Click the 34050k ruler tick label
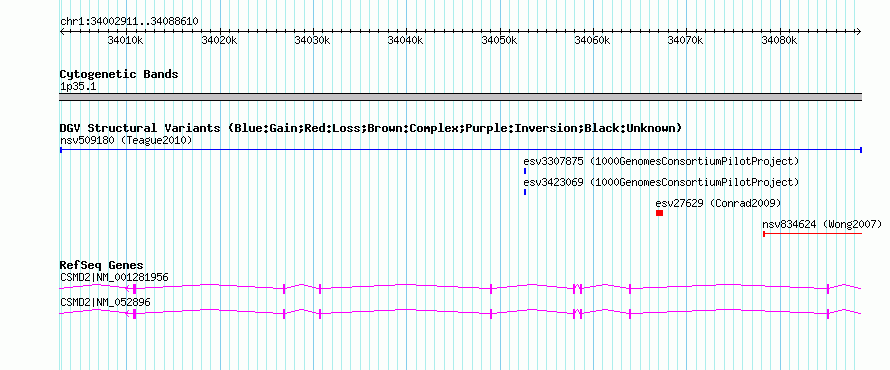Viewport: 890px width, 370px height. pos(499,40)
